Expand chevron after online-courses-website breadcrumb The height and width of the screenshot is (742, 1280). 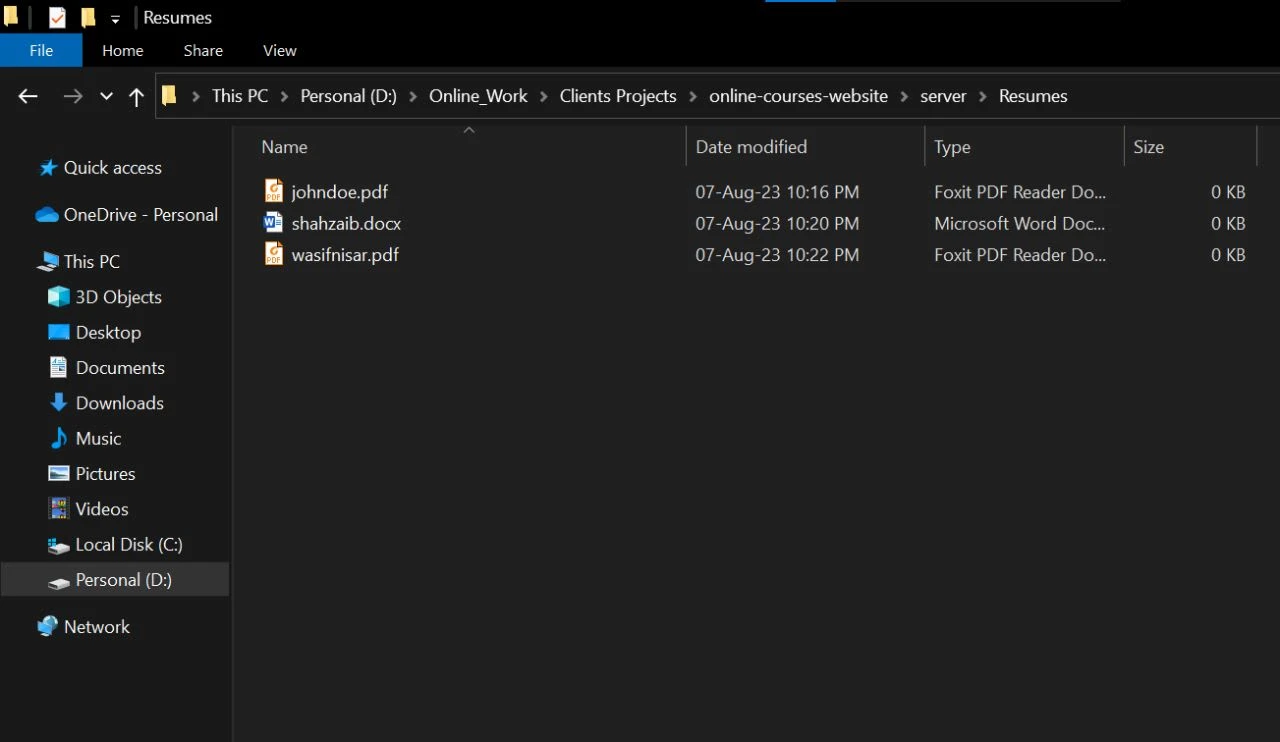pos(904,96)
